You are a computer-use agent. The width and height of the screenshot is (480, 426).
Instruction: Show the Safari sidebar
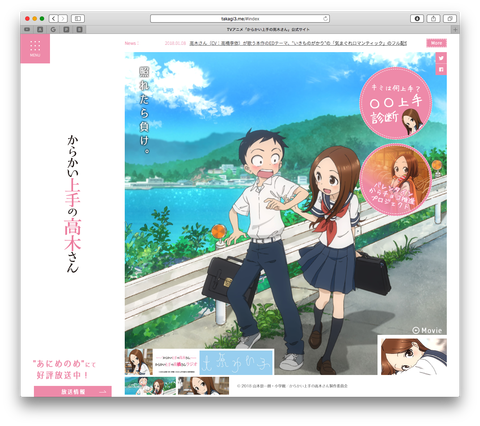pyautogui.click(x=78, y=19)
